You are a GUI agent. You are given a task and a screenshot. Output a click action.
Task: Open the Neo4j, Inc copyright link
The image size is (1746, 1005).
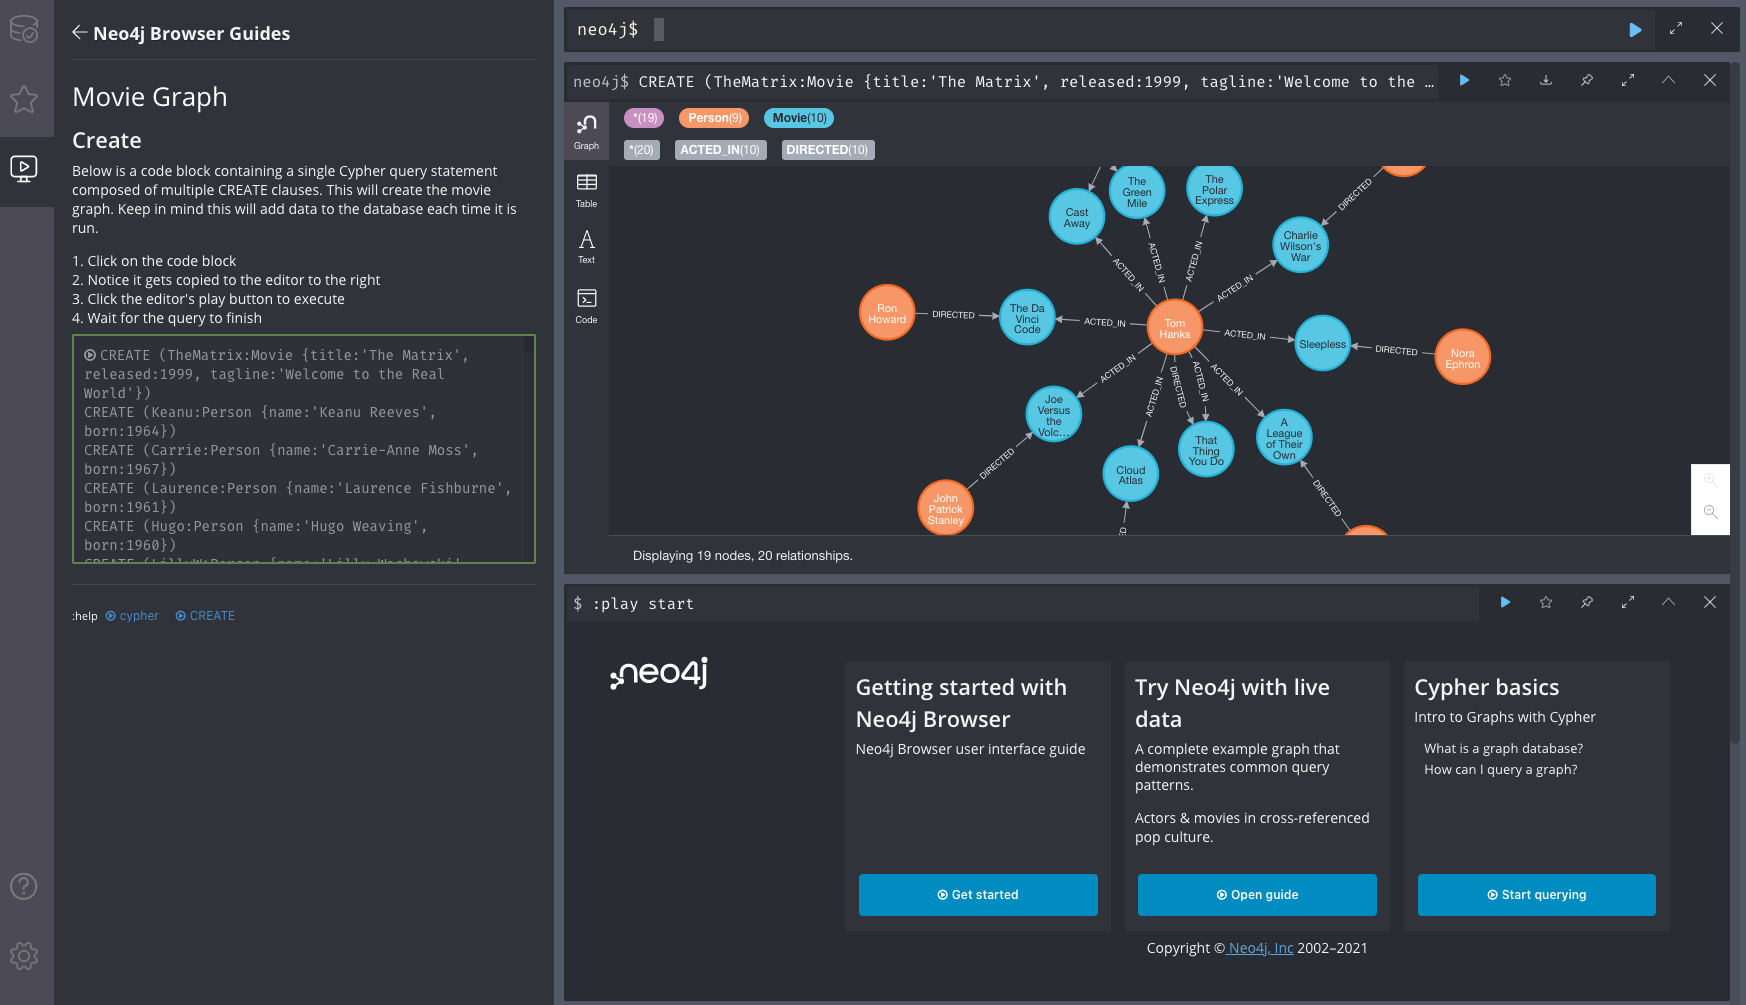1260,948
